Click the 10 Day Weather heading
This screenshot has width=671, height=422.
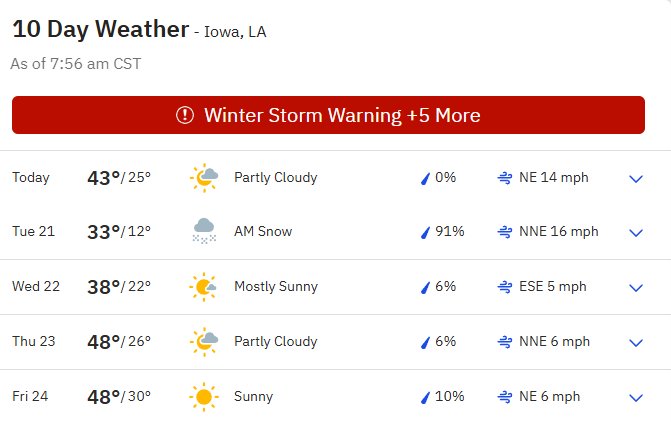tap(101, 30)
